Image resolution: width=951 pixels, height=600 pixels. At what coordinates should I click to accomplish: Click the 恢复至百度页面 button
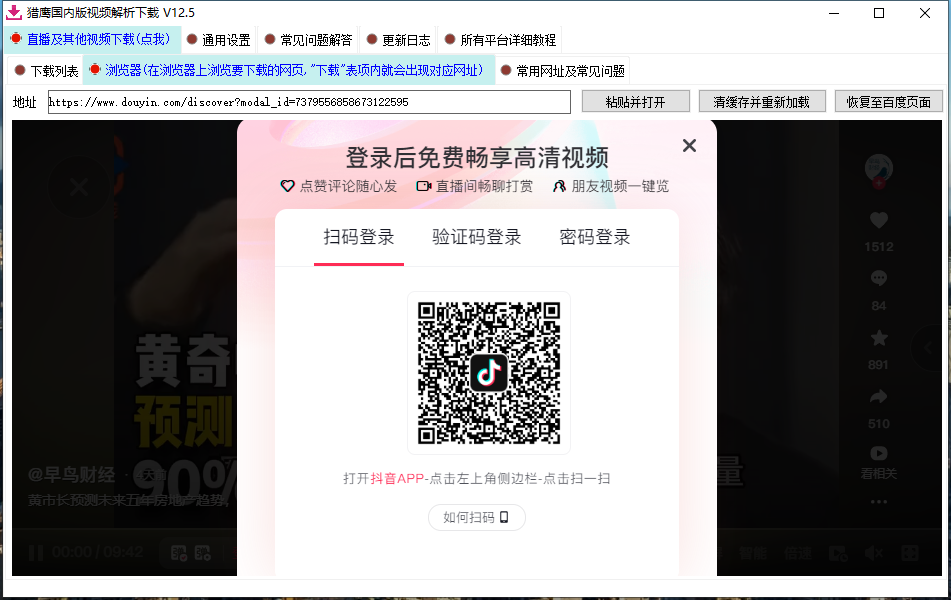tap(889, 102)
